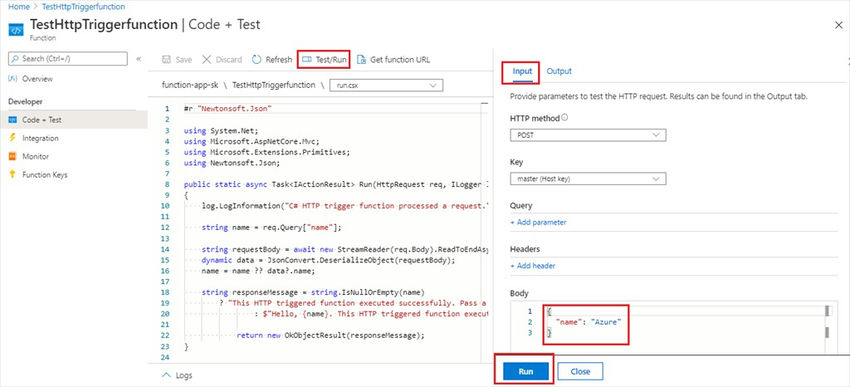
Task: Click into the sidebar Search box
Action: tap(68, 59)
